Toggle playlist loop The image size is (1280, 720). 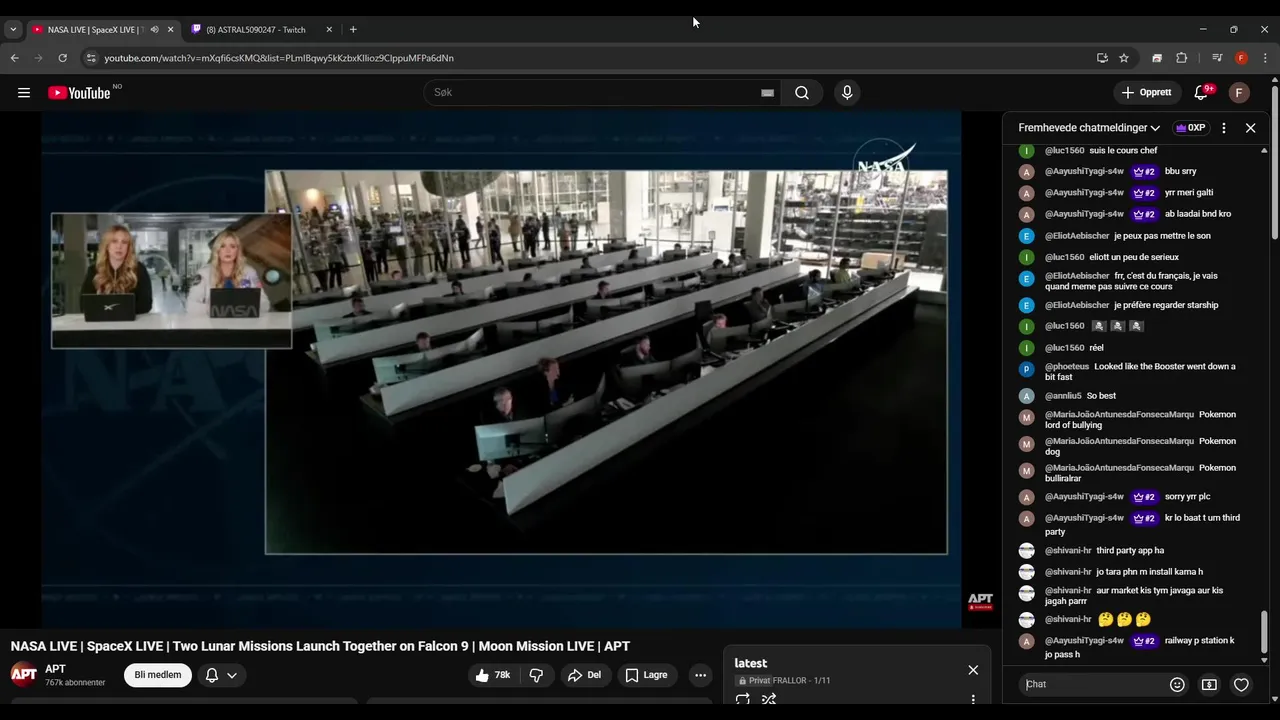[x=742, y=700]
